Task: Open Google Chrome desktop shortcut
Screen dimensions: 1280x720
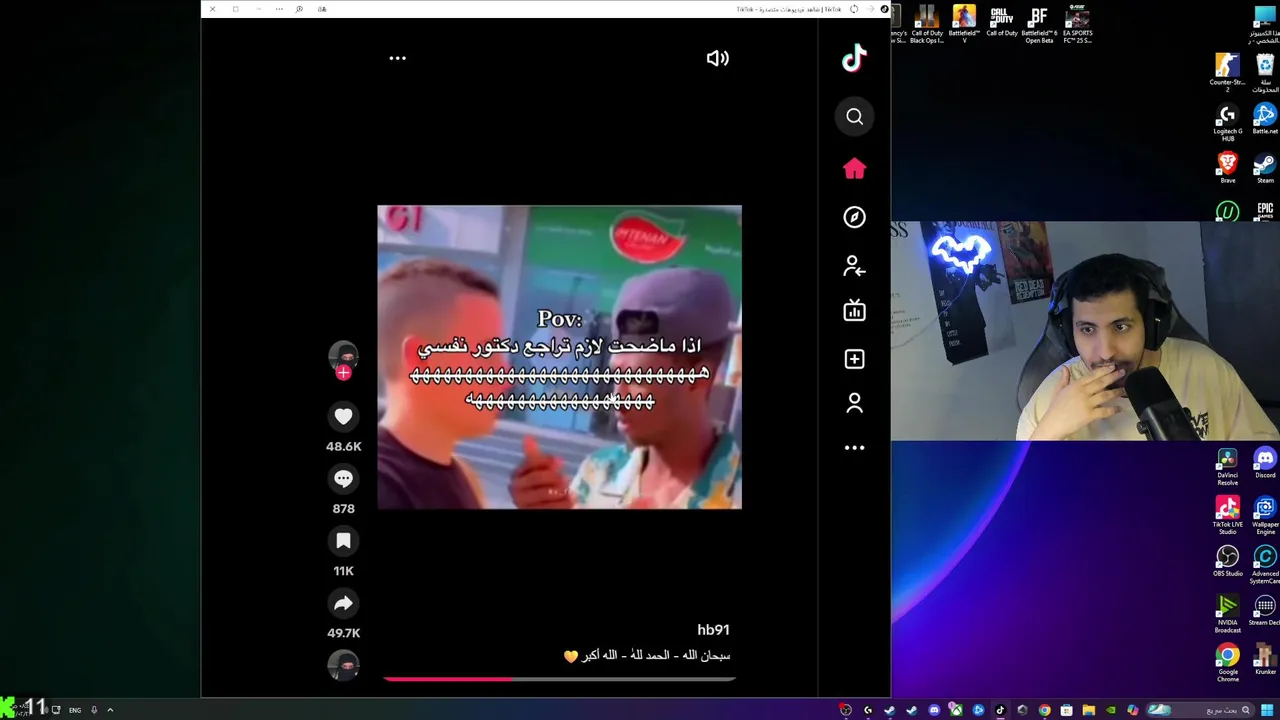Action: [x=1227, y=662]
